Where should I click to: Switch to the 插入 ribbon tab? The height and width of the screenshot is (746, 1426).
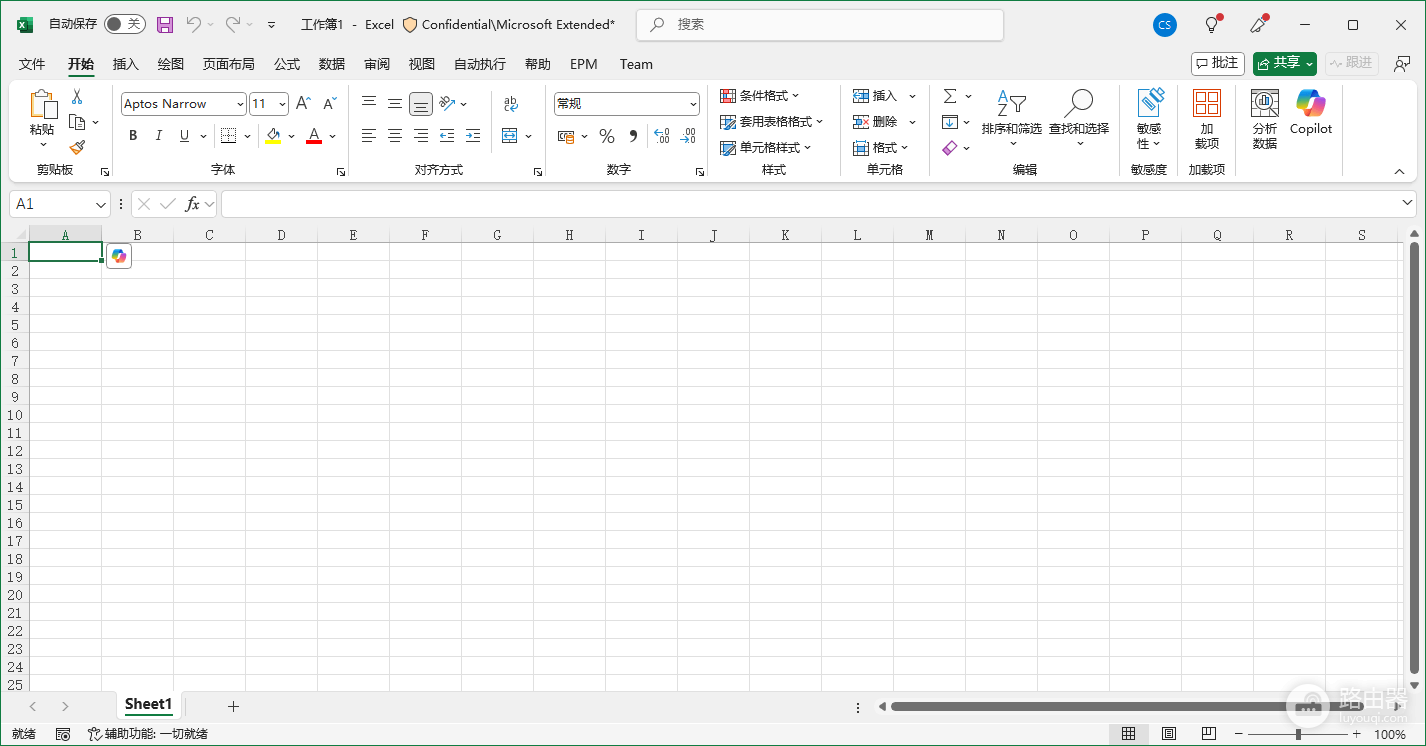(126, 64)
